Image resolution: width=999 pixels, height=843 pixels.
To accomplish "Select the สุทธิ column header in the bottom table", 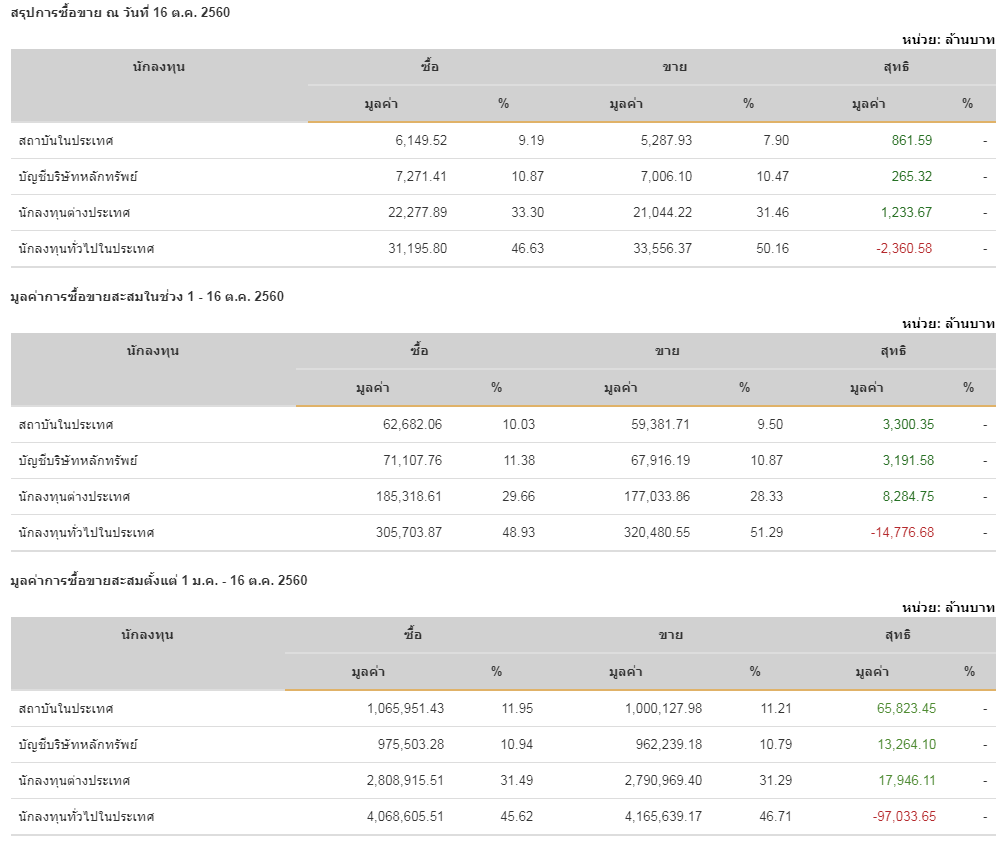I will click(x=897, y=635).
